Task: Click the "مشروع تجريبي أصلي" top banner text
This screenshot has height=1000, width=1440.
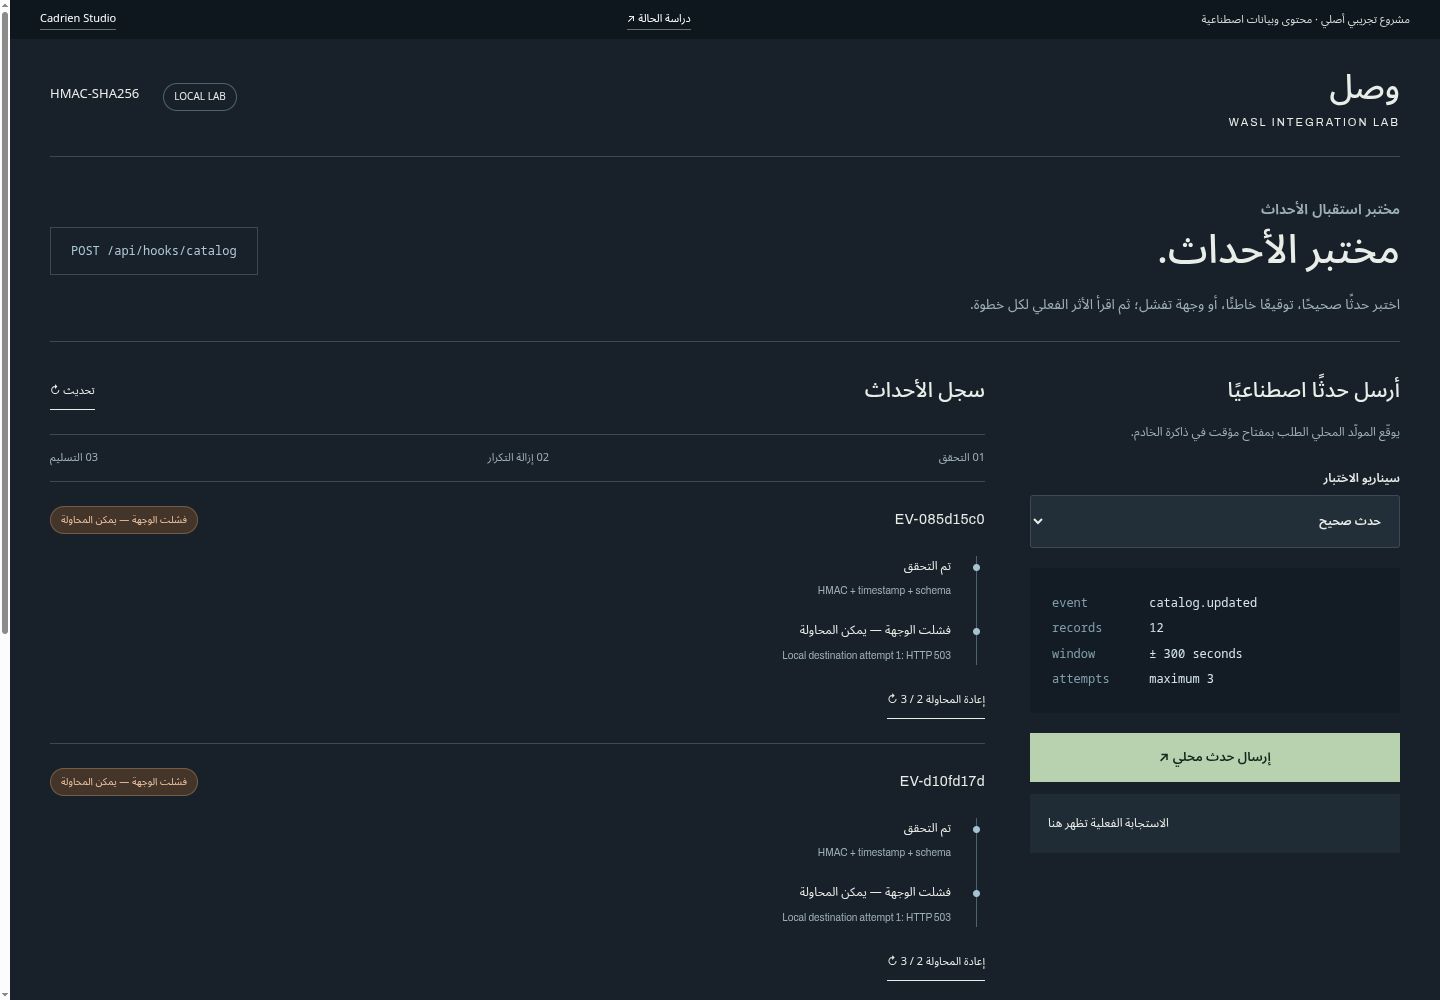Action: tap(1368, 20)
